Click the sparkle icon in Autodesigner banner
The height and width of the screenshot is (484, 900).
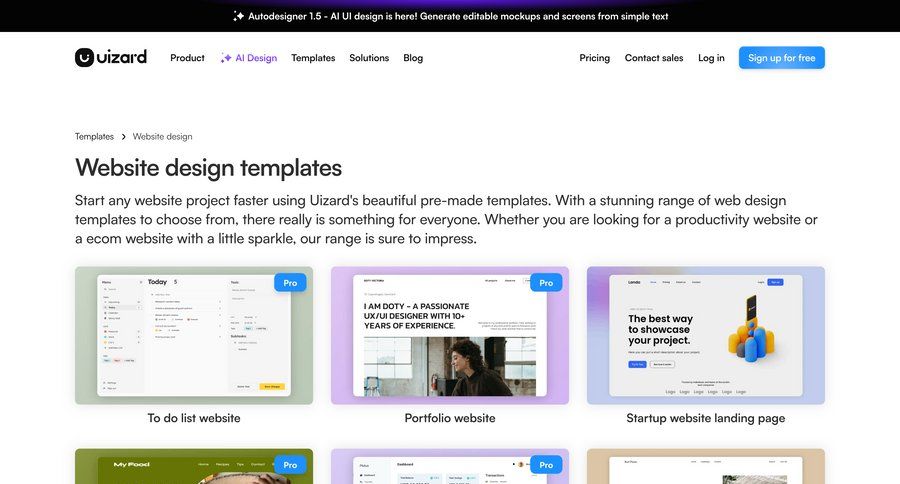pyautogui.click(x=238, y=16)
